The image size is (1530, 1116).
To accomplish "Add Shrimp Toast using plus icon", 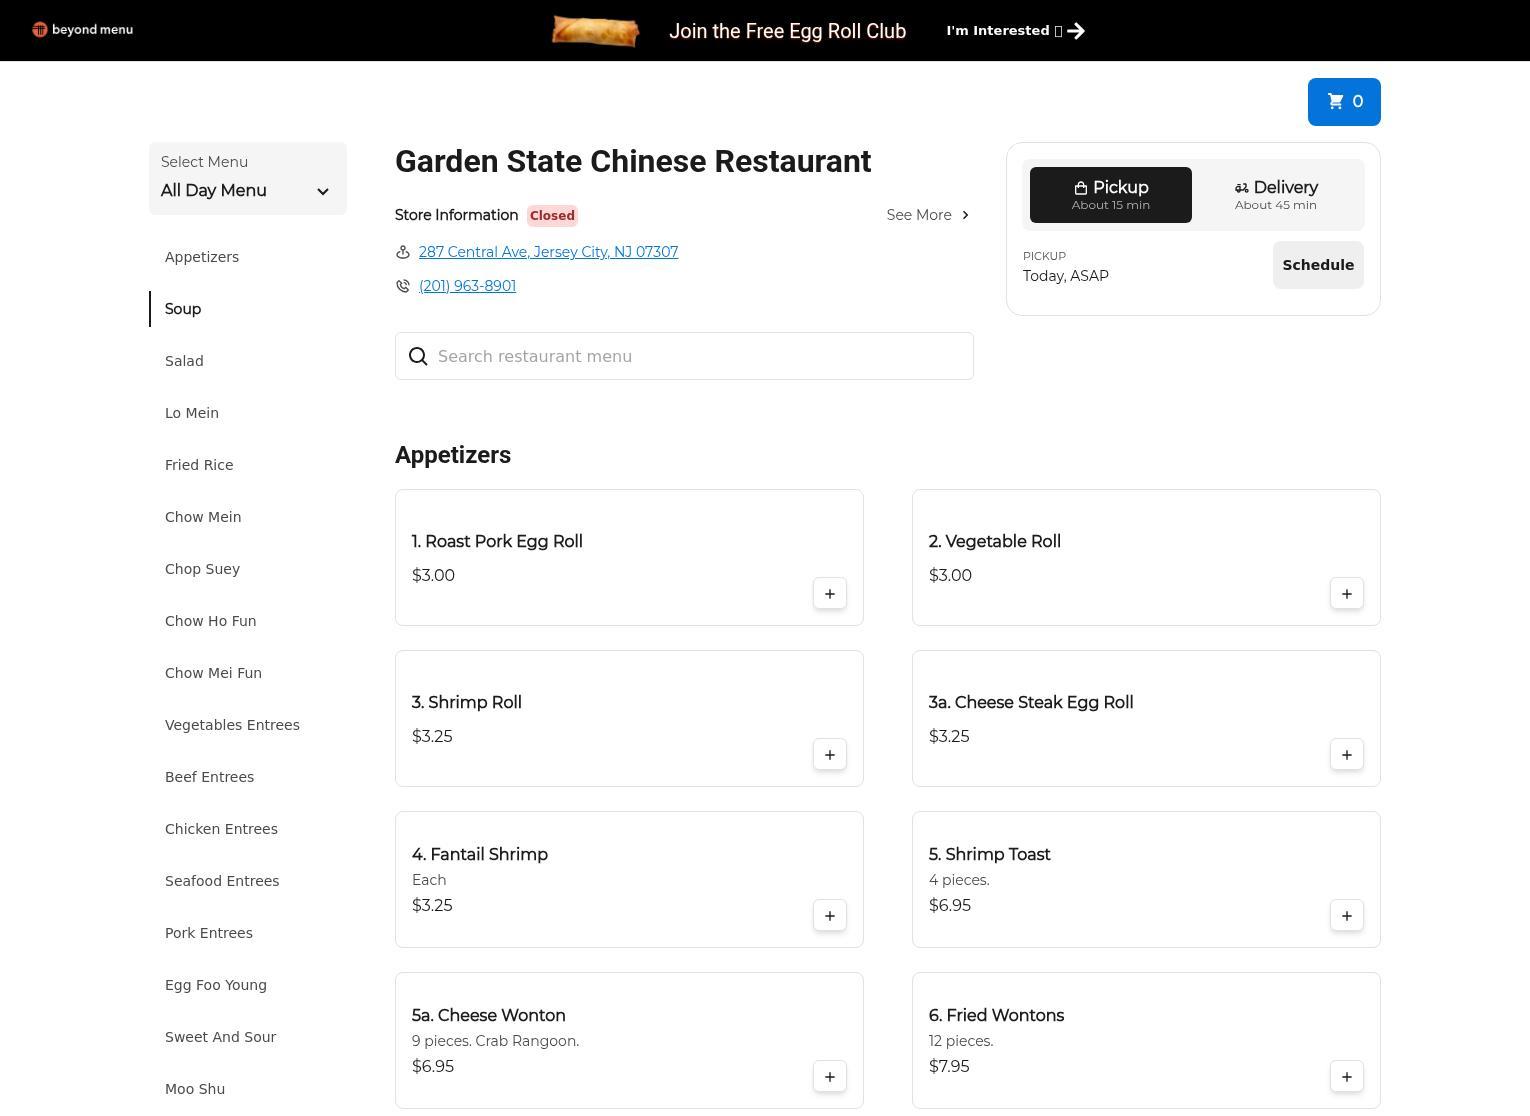I will [1346, 916].
